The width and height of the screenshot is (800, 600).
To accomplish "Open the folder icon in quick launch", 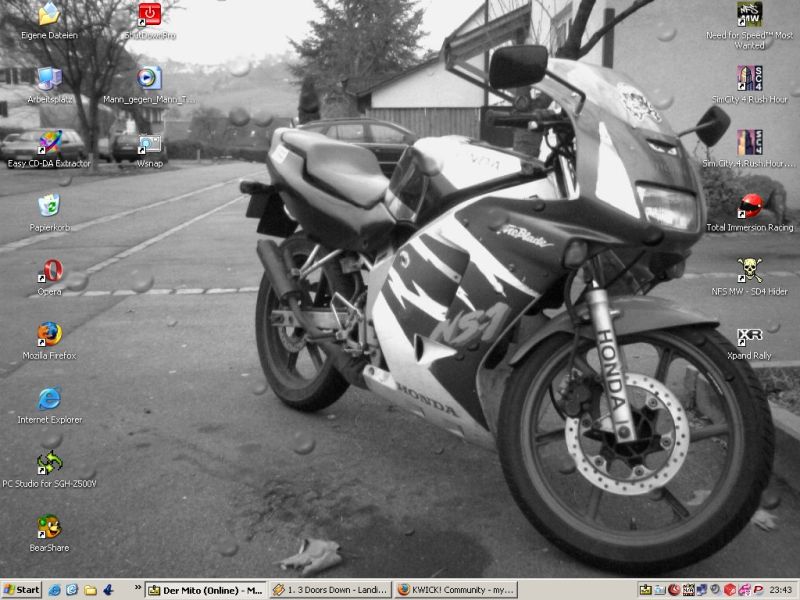I will (x=90, y=590).
